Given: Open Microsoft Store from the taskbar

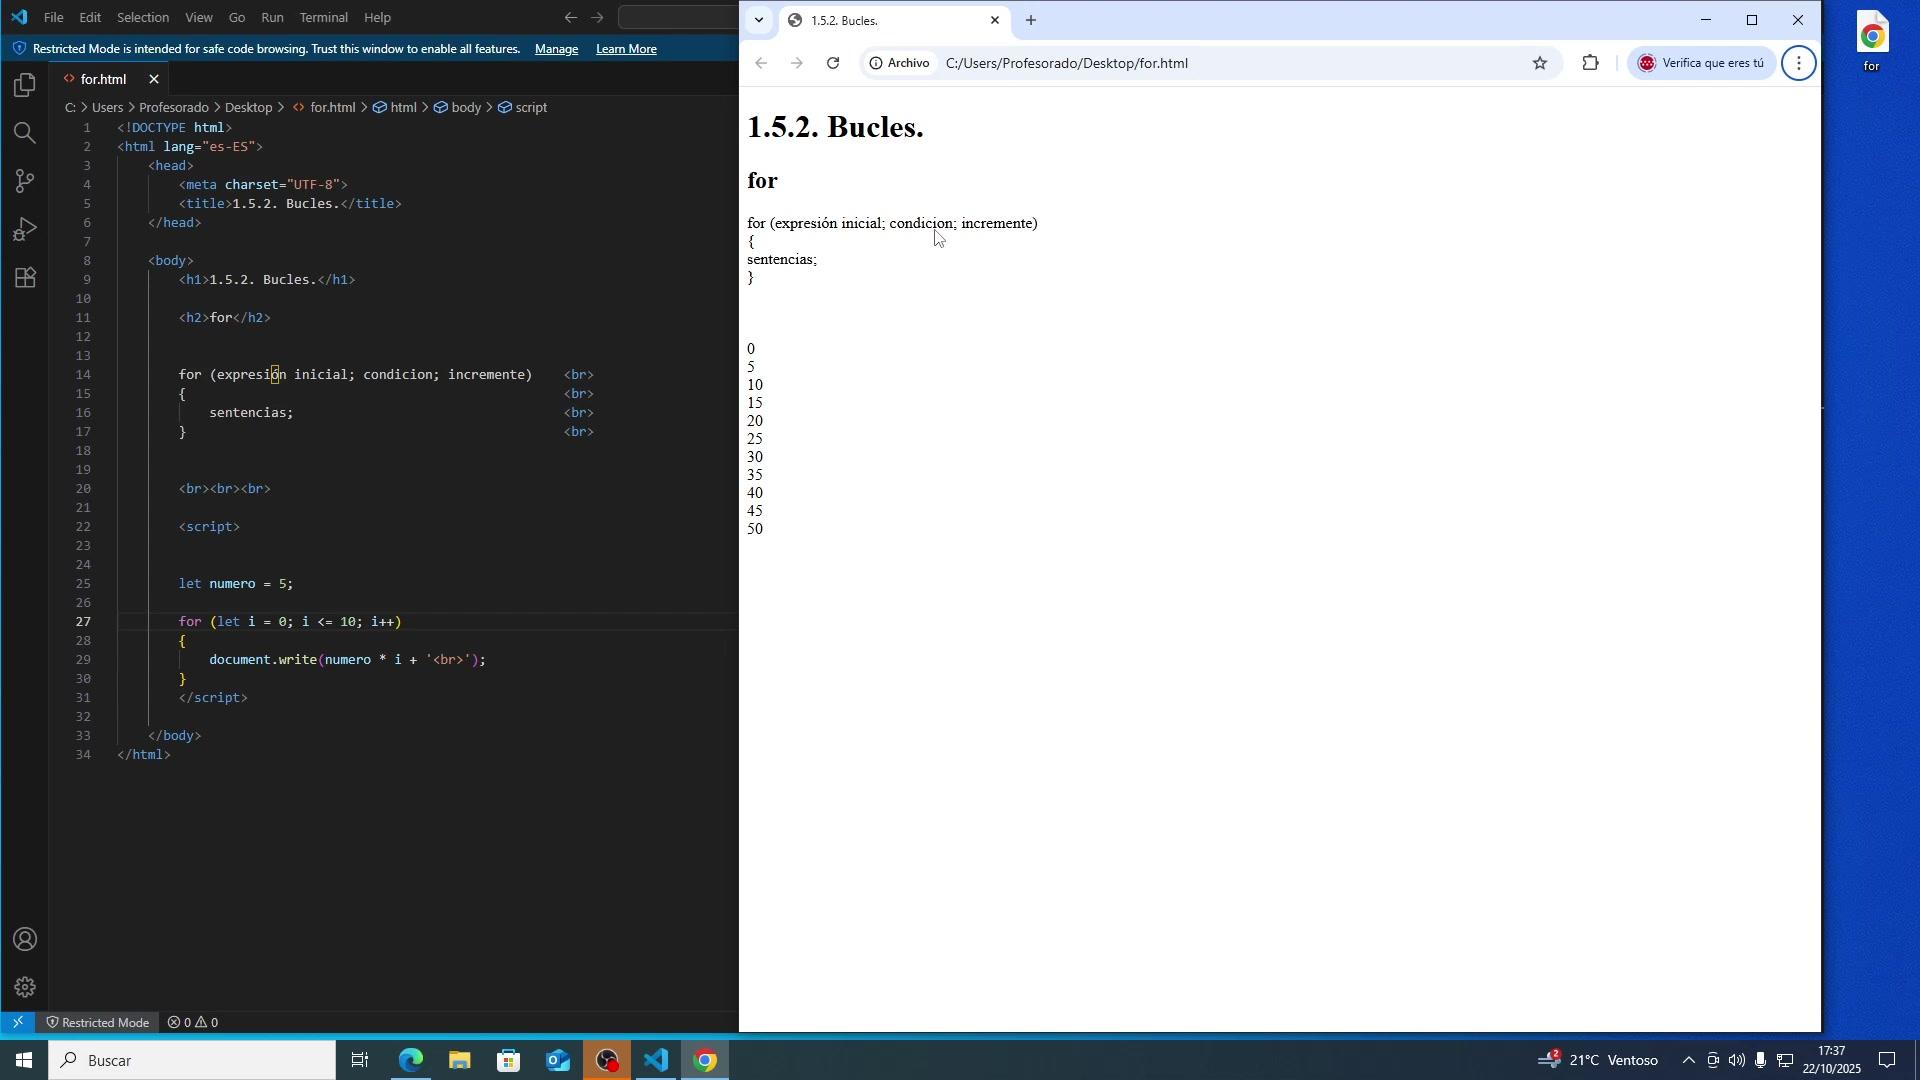Looking at the screenshot, I should coord(508,1061).
